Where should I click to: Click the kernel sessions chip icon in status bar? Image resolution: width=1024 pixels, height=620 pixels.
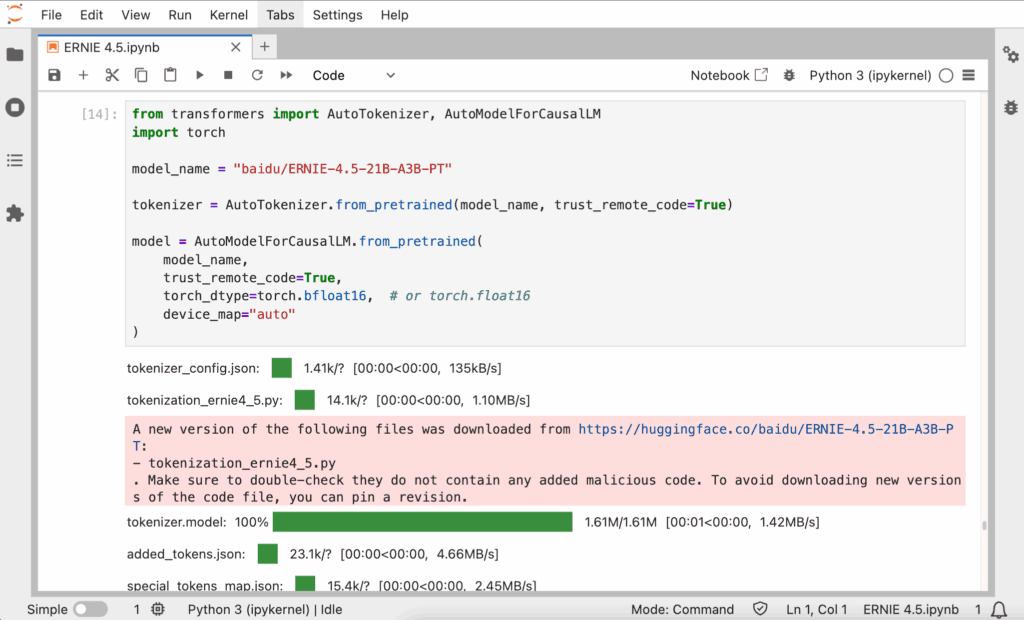pos(158,609)
